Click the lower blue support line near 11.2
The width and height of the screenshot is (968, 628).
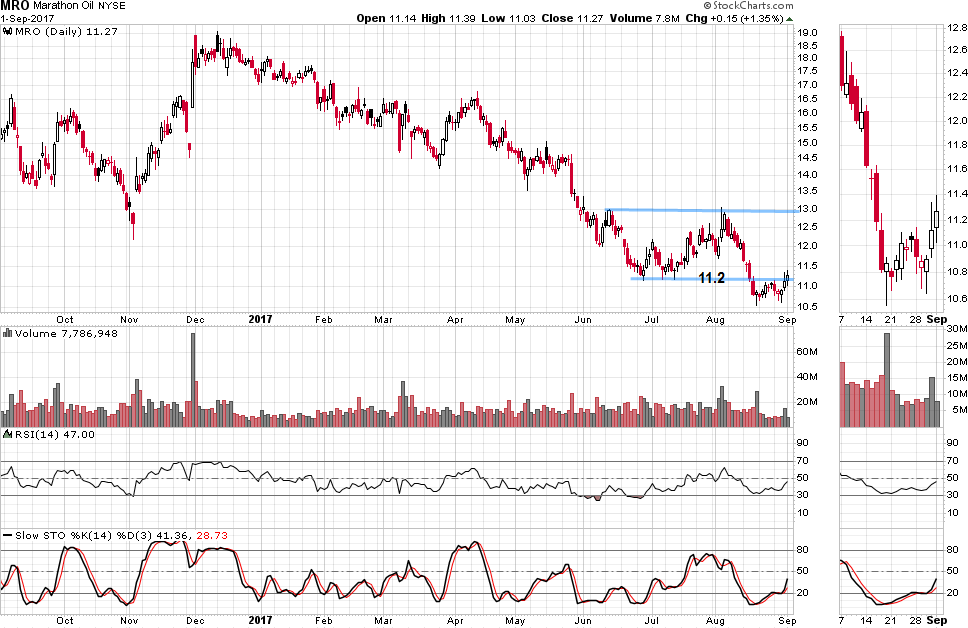(712, 279)
